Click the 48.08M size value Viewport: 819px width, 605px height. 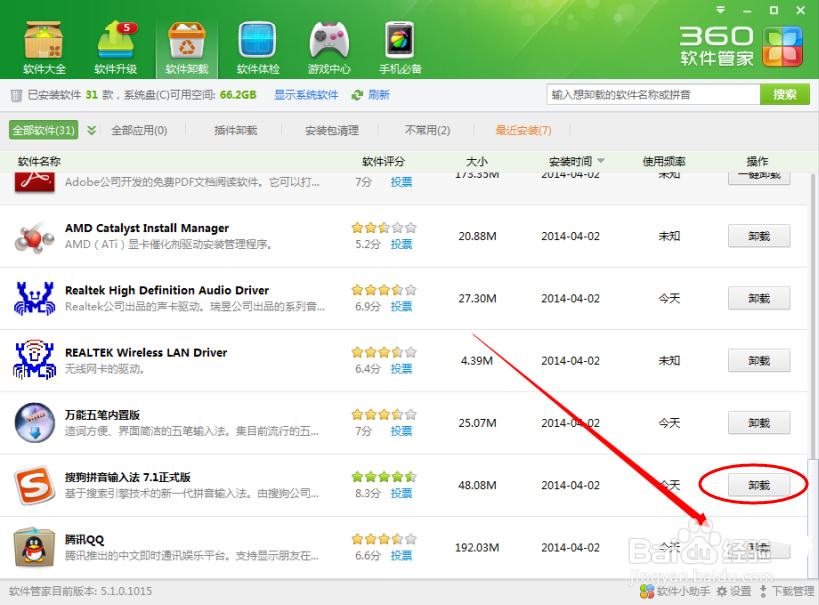click(x=477, y=485)
